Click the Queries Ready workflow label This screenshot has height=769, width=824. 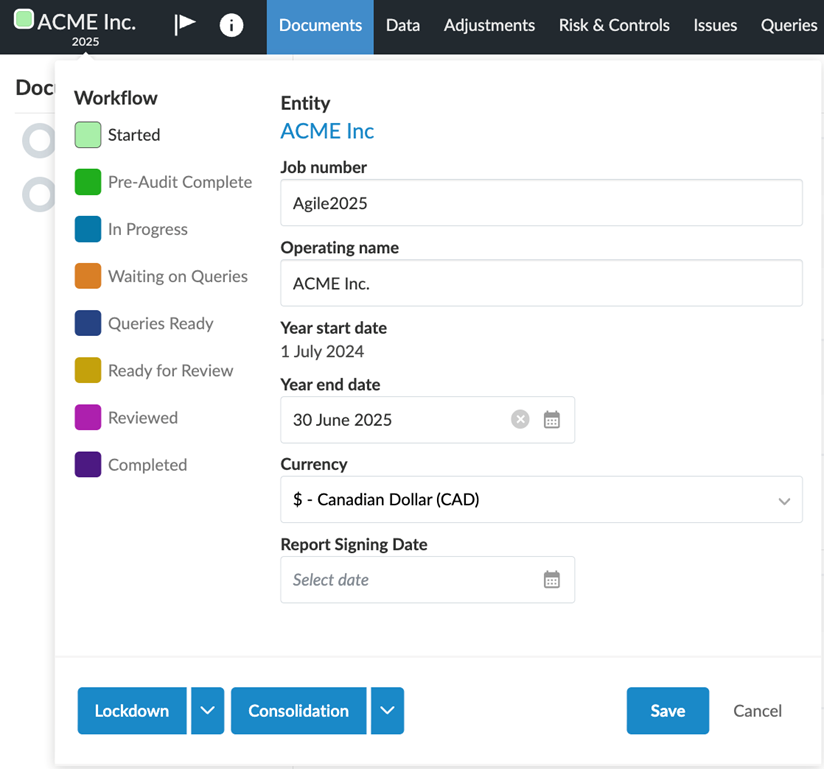(160, 323)
